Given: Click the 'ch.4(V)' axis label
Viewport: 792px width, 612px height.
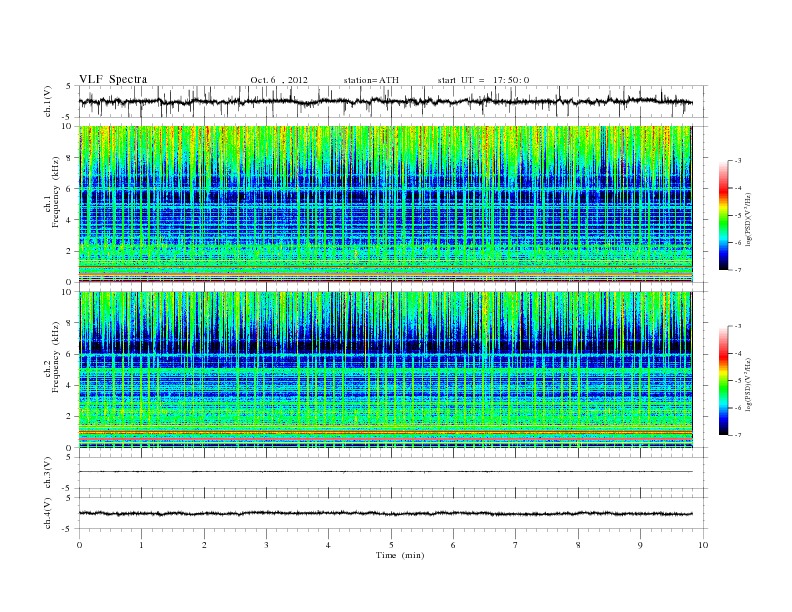Looking at the screenshot, I should click(48, 513).
